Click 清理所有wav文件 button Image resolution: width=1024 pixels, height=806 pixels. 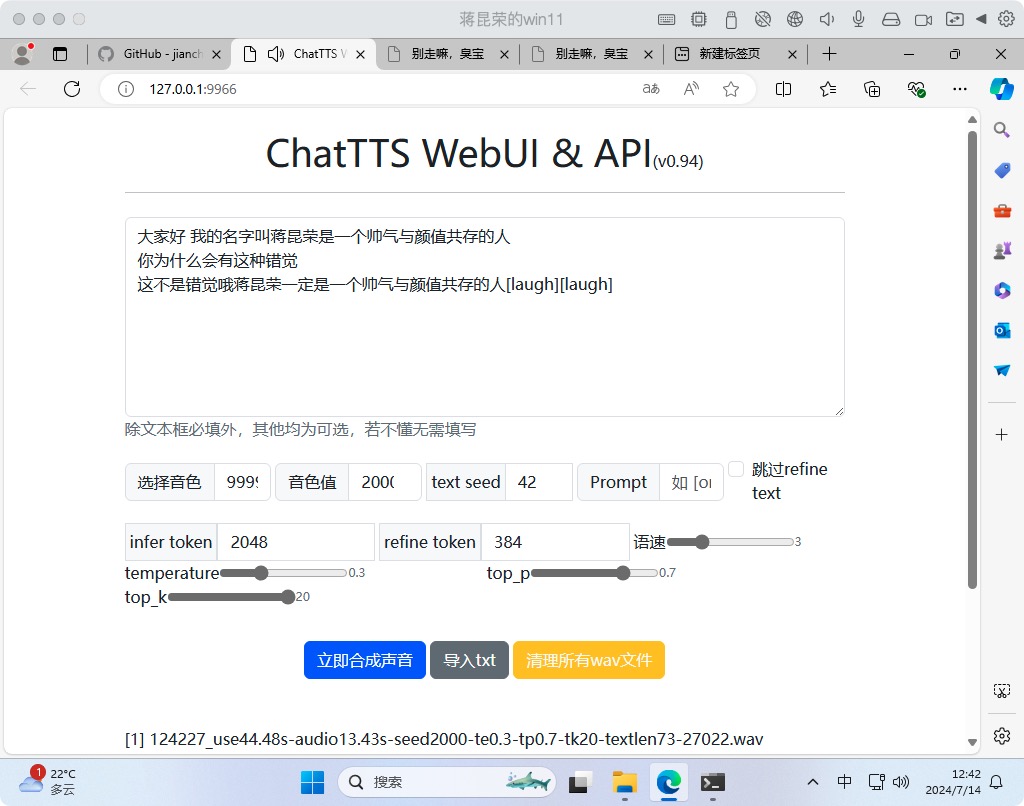point(588,660)
